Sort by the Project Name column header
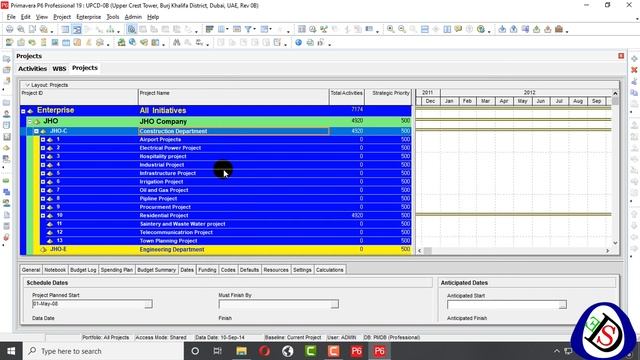Screen dimensions: 640x360 tap(233, 97)
